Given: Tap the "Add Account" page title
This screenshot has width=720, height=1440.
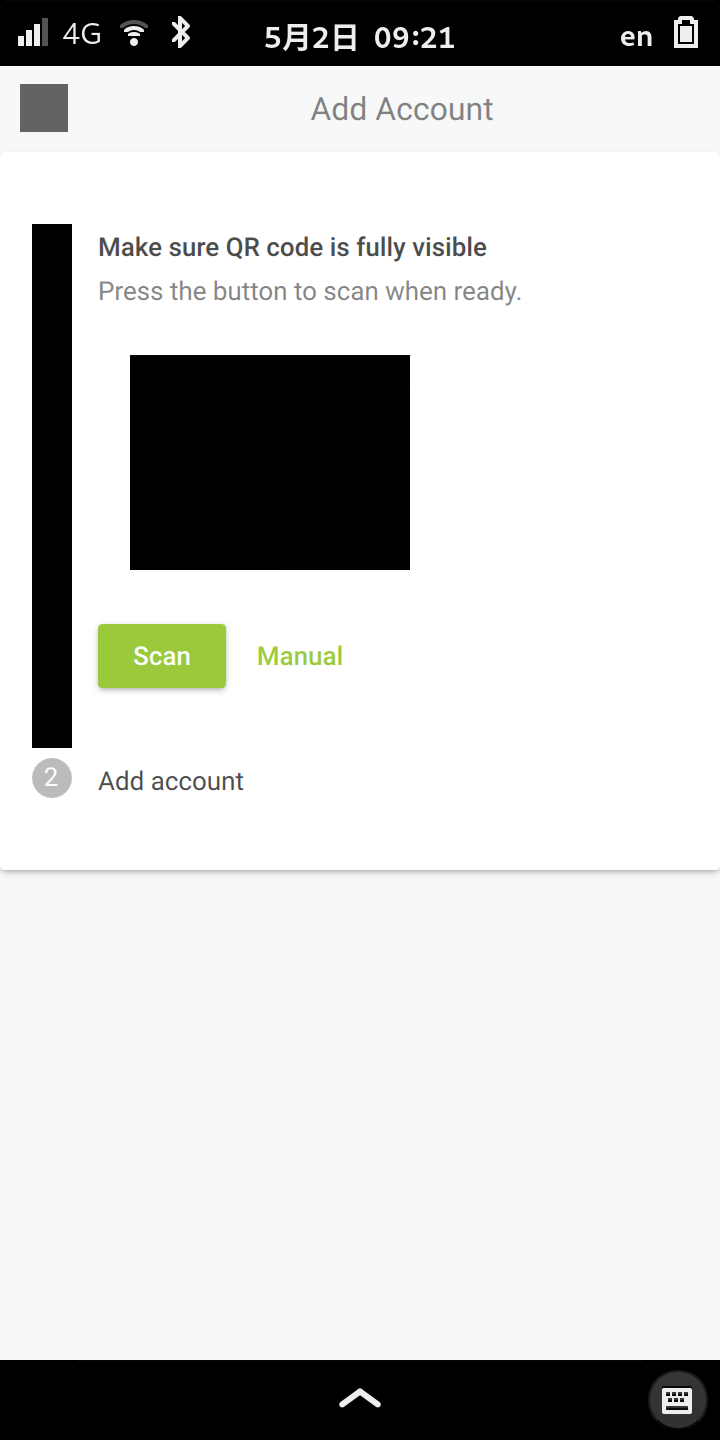Looking at the screenshot, I should 402,108.
